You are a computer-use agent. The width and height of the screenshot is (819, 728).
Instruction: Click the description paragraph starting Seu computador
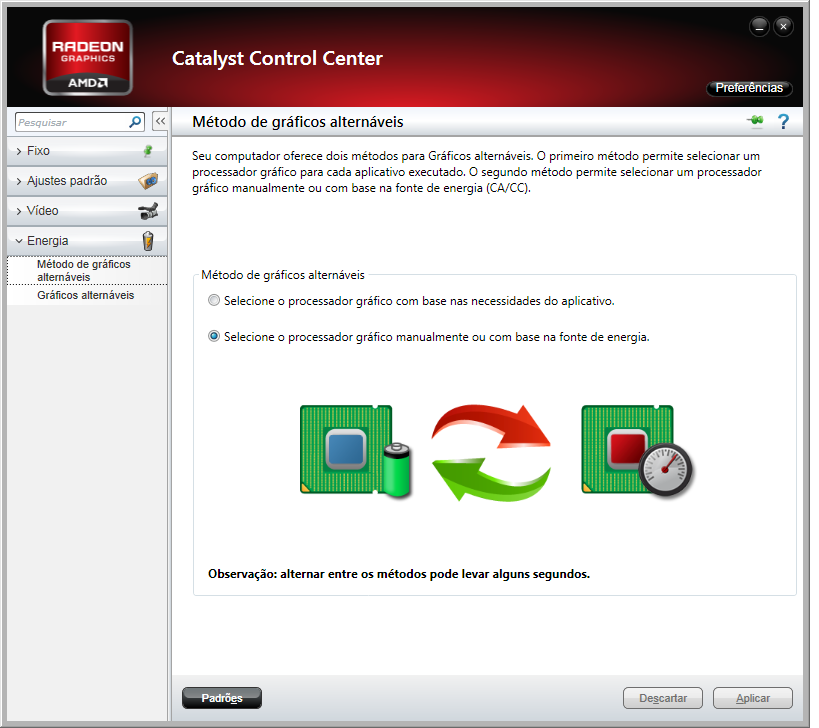pos(477,172)
